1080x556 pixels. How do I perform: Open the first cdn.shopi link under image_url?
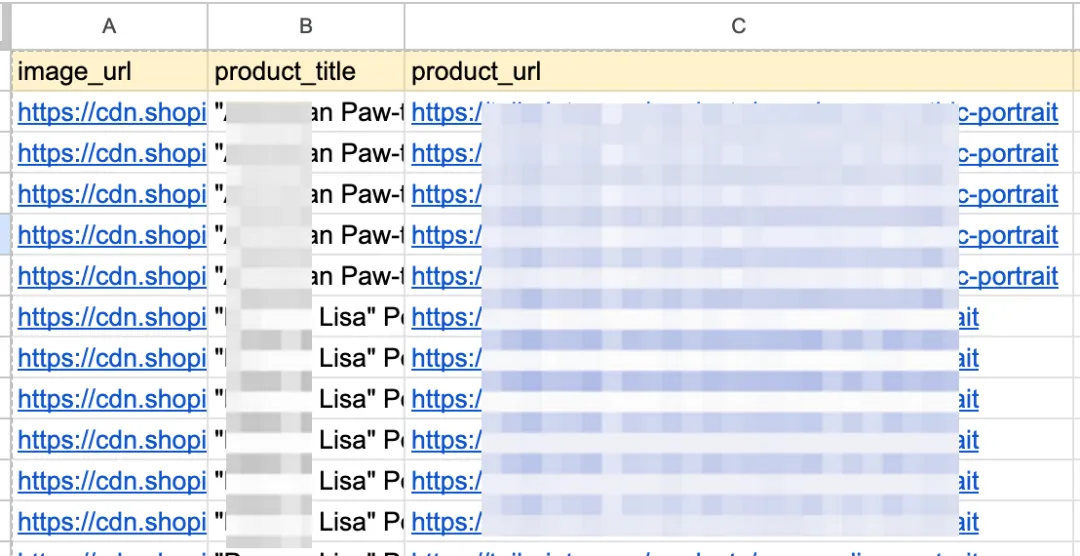(x=111, y=113)
